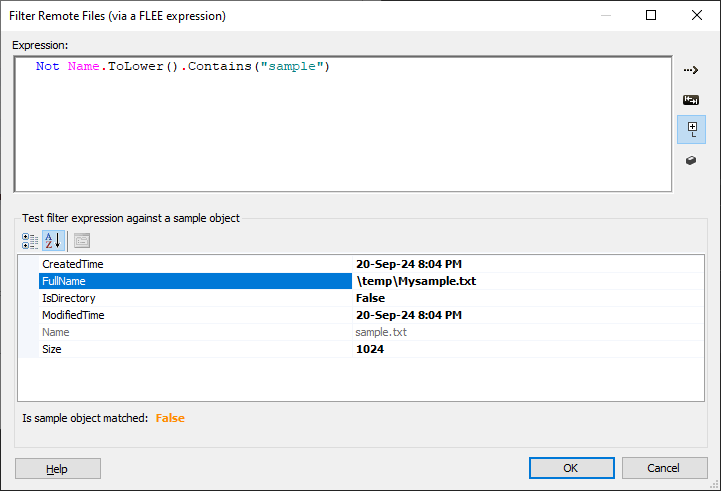Image resolution: width=721 pixels, height=491 pixels.
Task: Click the dotted arrow icon beside expression
Action: coord(691,70)
